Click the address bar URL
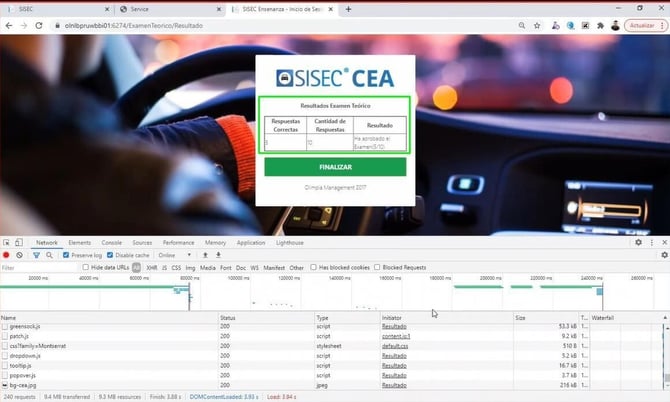670x402 pixels. 134,26
